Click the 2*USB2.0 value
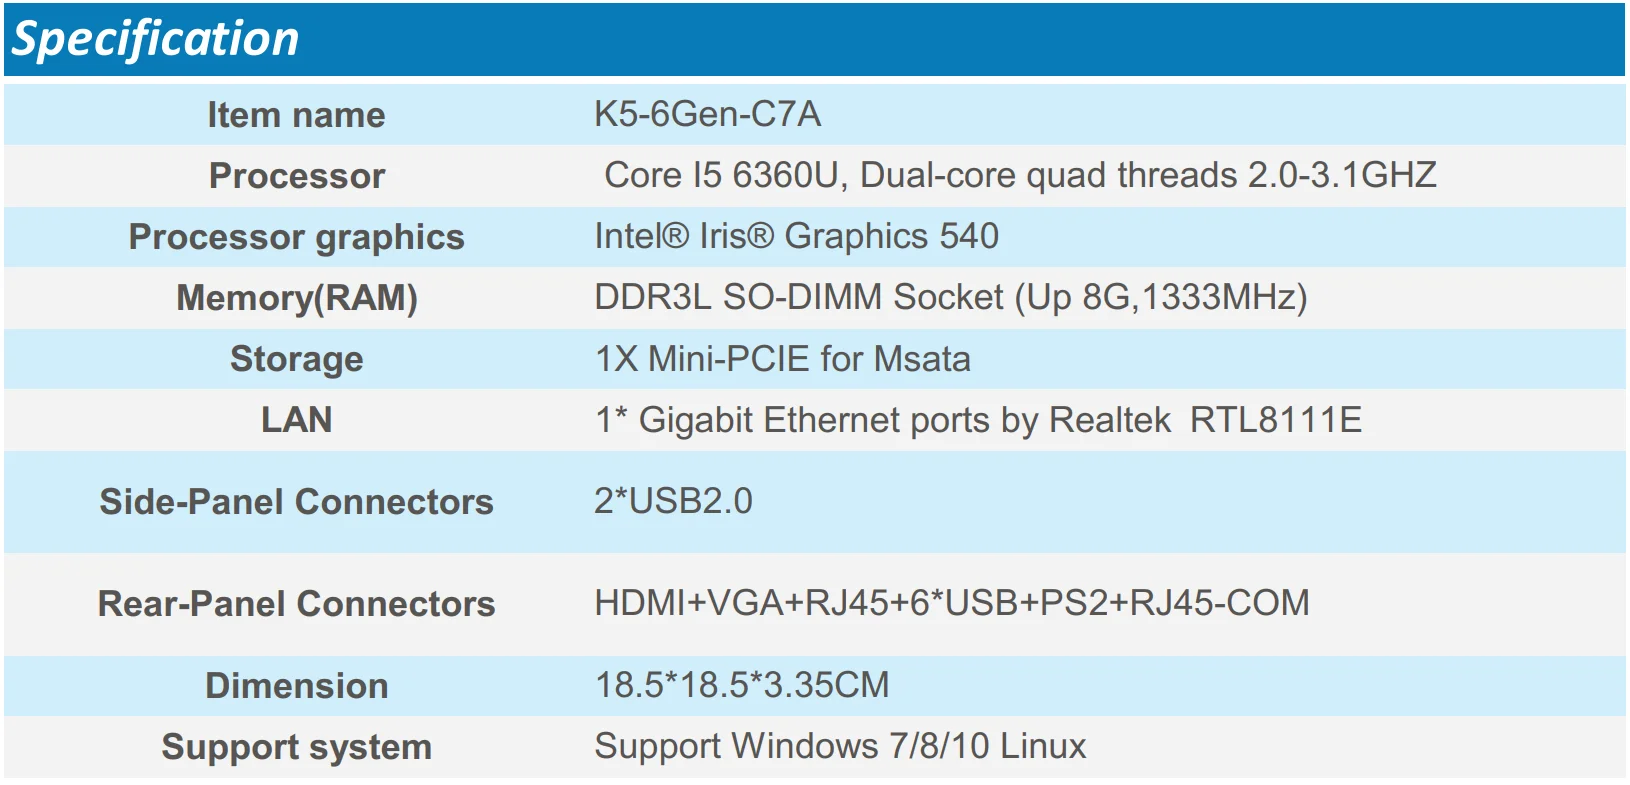This screenshot has height=785, width=1630. click(x=673, y=501)
